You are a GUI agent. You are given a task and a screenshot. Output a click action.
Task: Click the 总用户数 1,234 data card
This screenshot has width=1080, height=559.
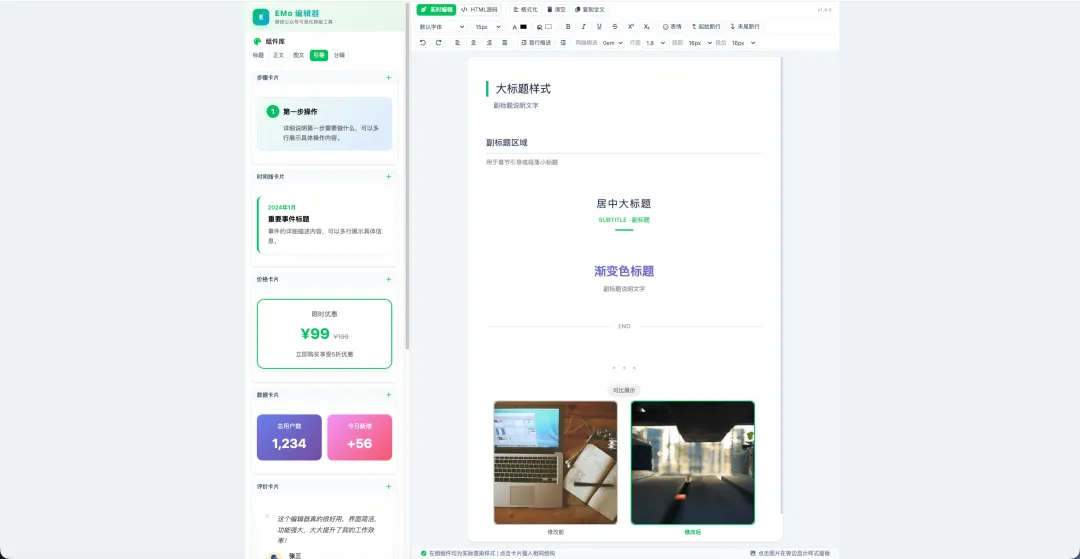(x=289, y=437)
